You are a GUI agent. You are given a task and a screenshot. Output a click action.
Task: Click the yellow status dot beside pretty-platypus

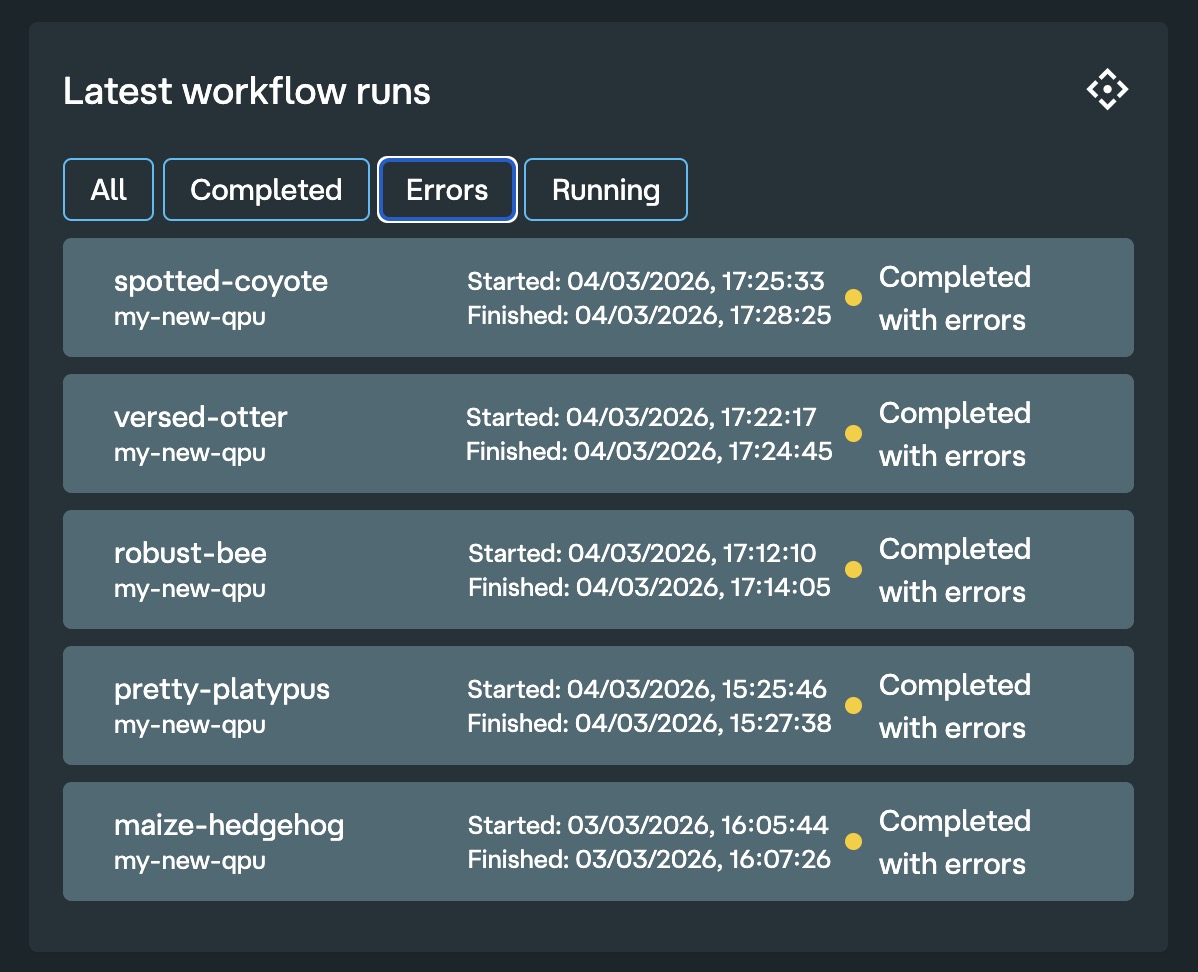coord(854,706)
